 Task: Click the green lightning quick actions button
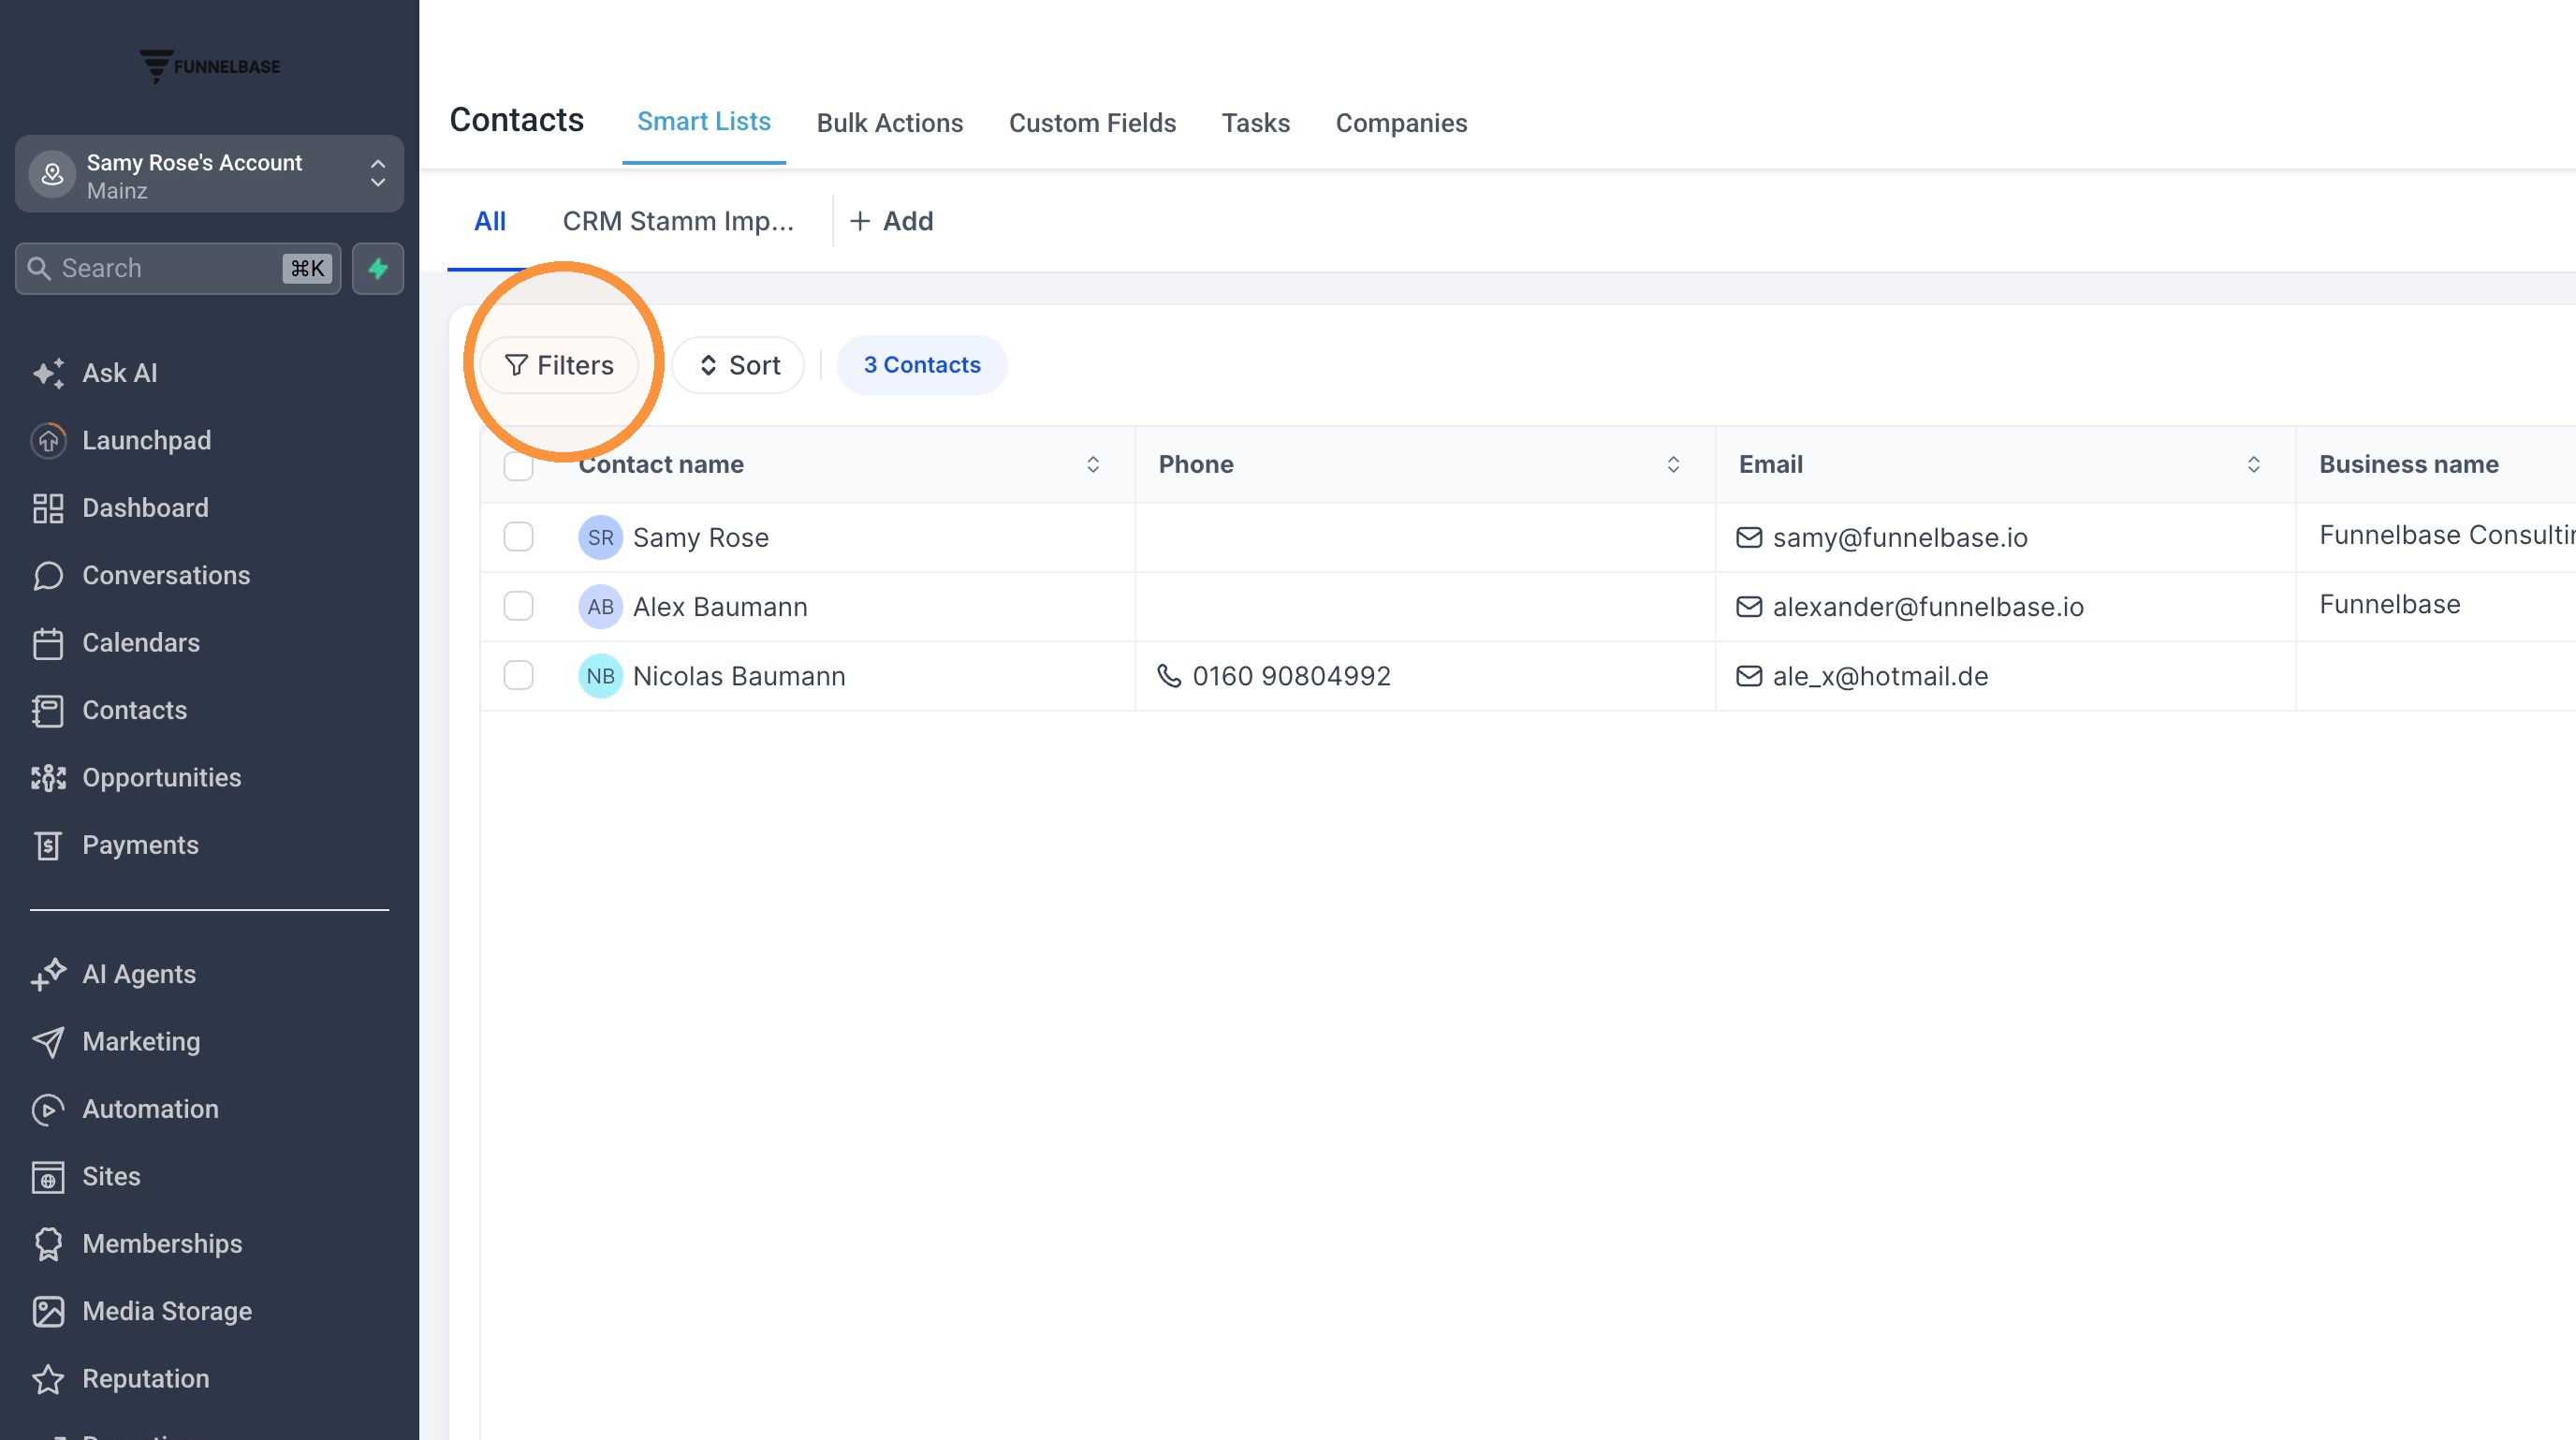pos(378,268)
